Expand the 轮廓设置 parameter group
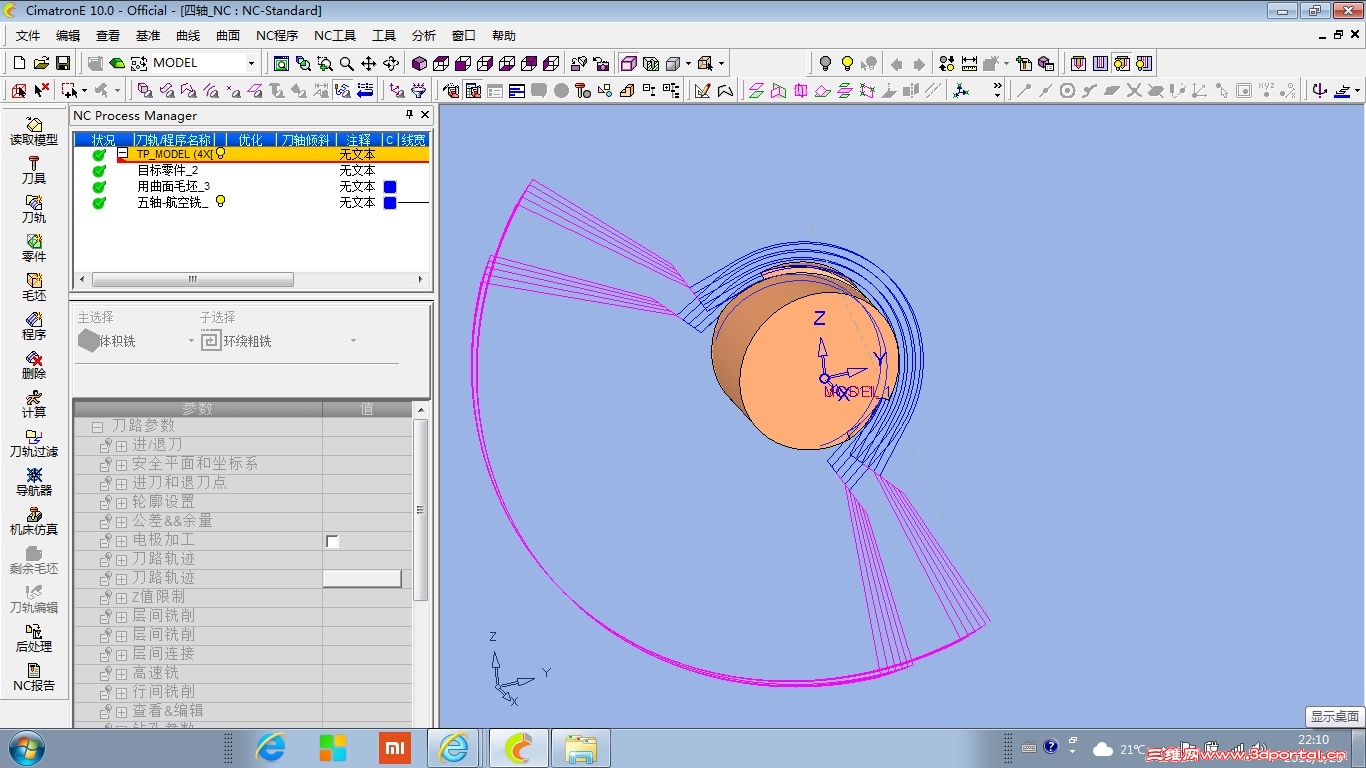 [121, 502]
